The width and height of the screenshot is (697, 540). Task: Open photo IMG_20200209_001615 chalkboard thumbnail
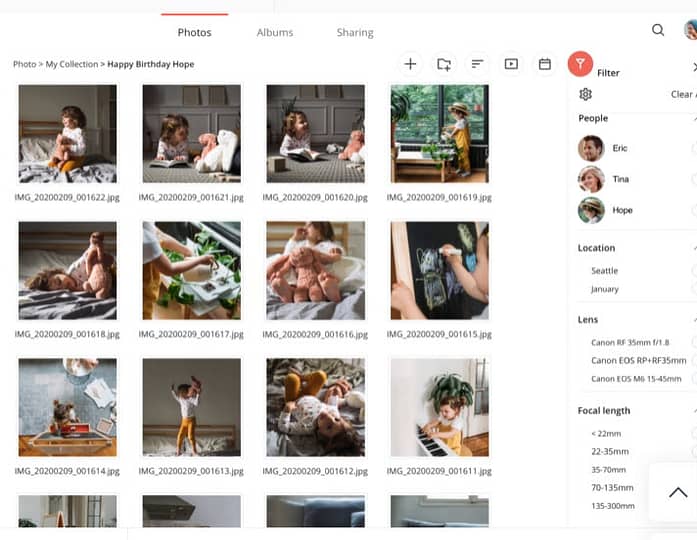click(x=440, y=271)
